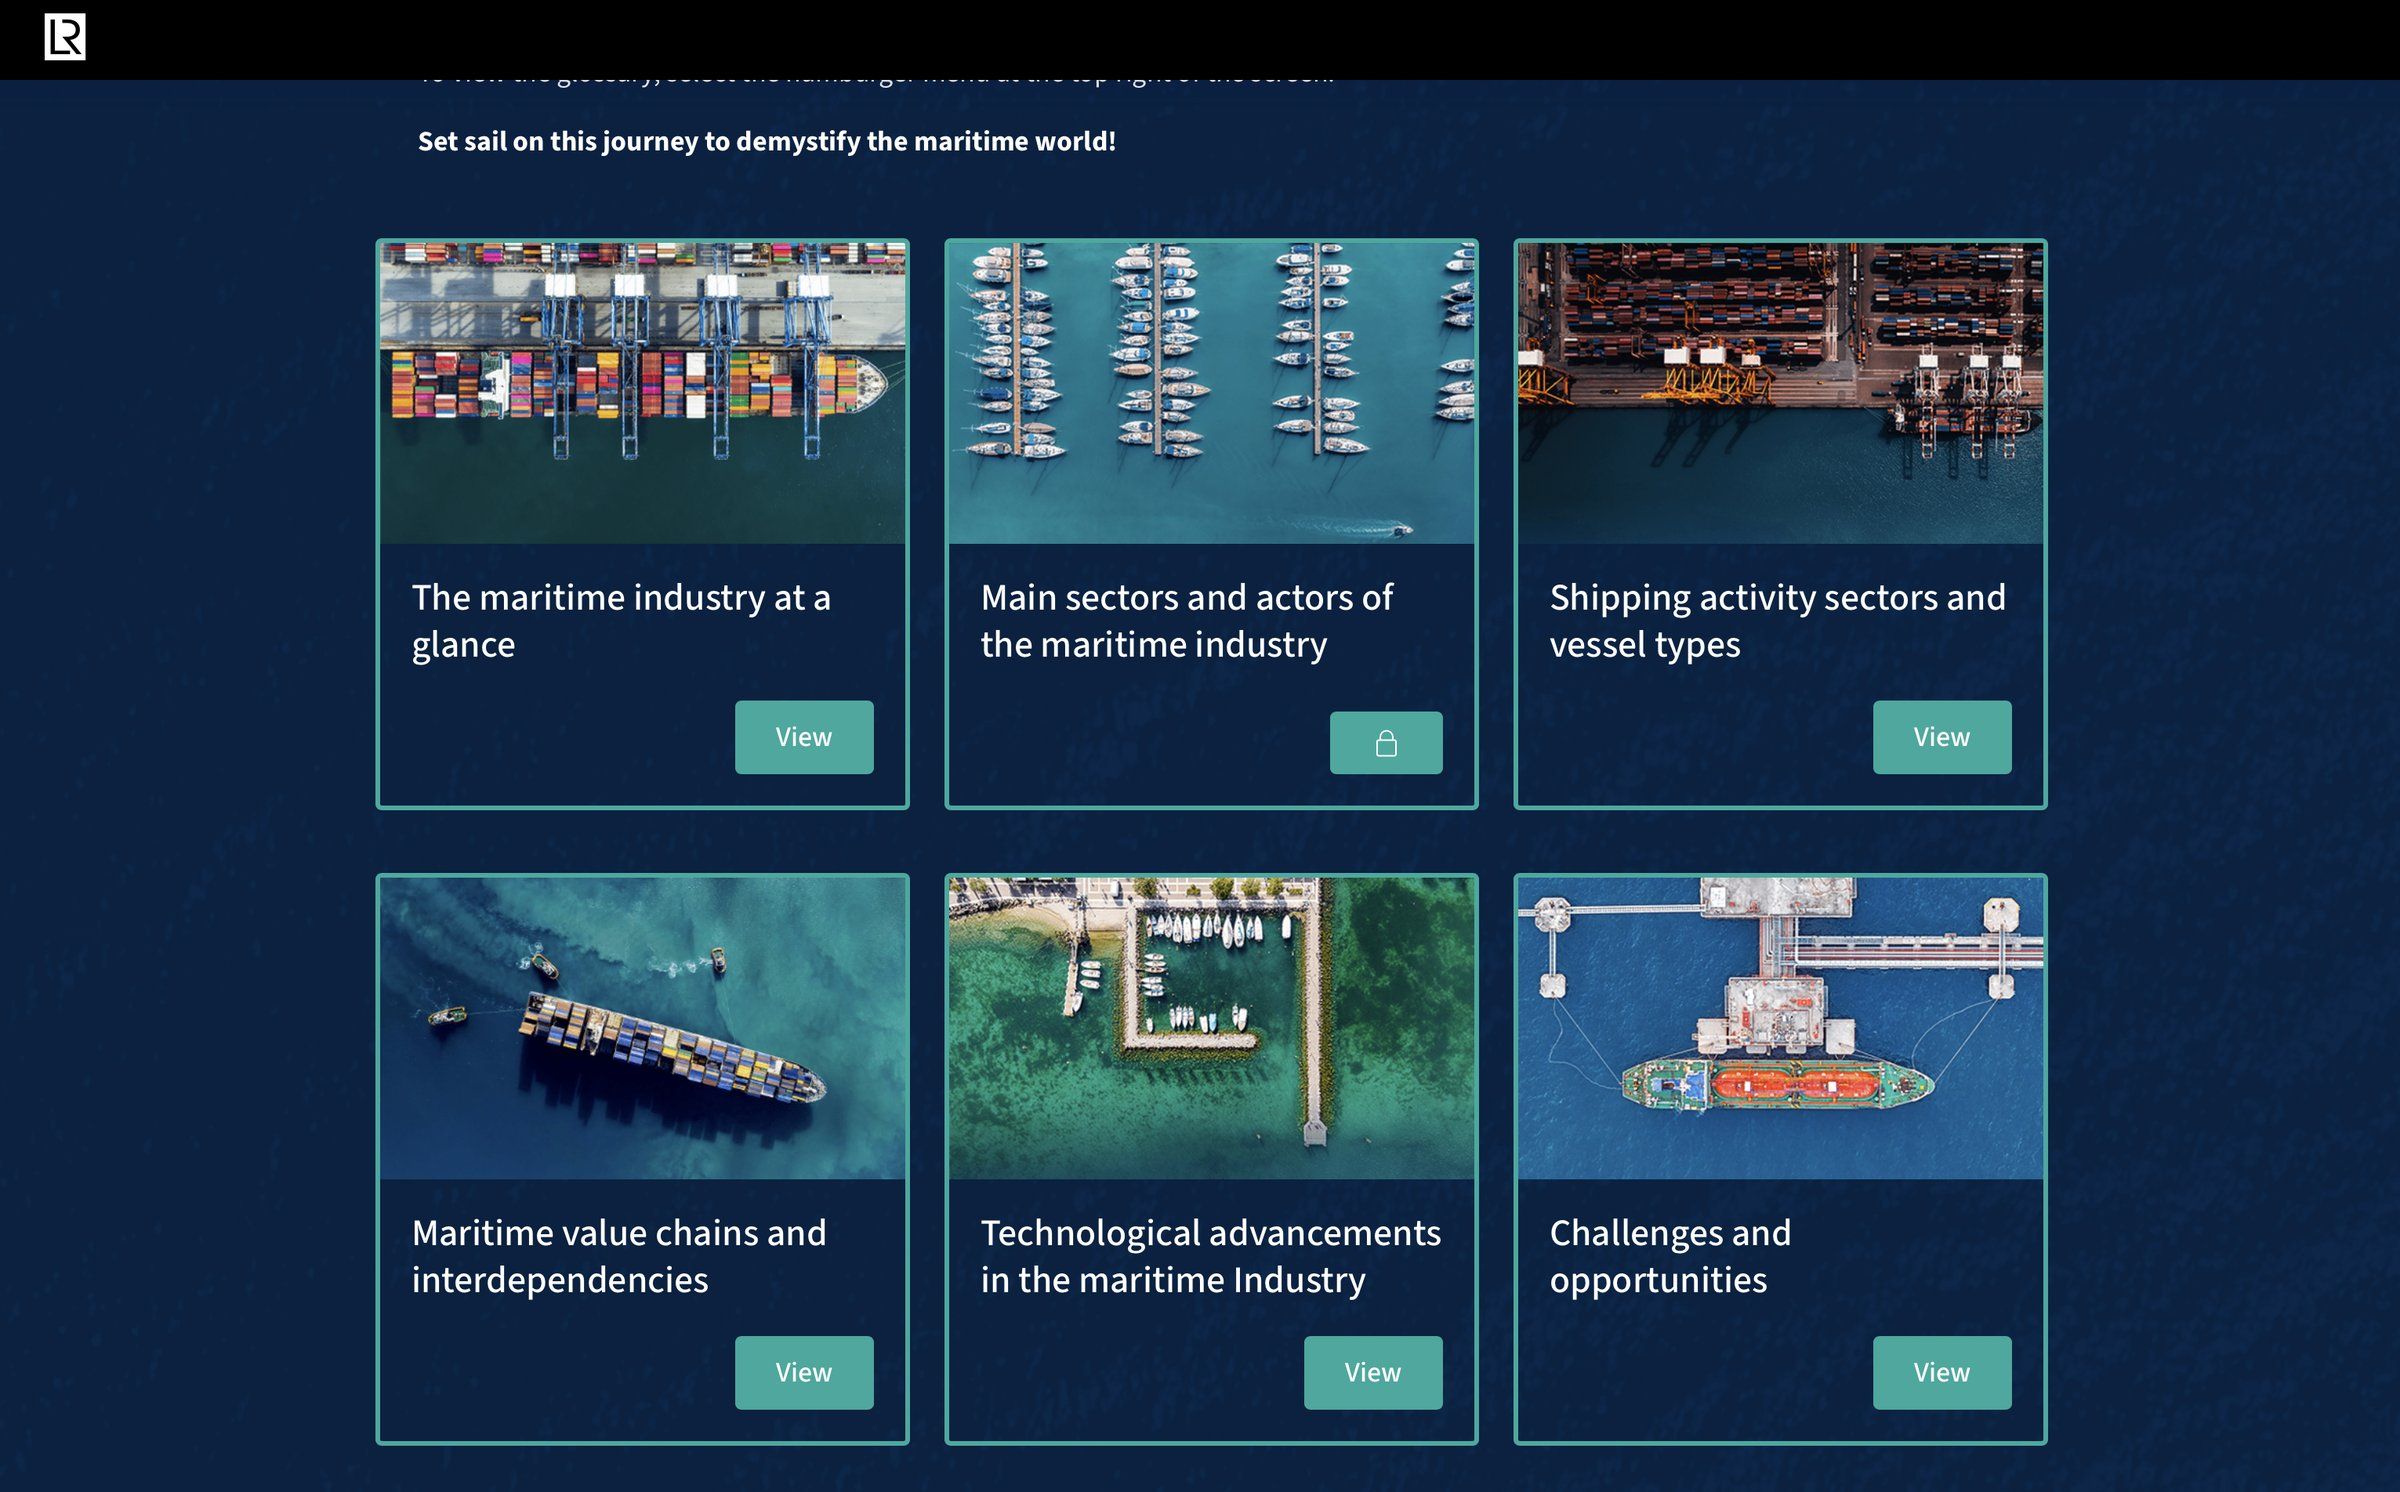Open the red tanker at terminal thumbnail
The image size is (2400, 1492).
[x=1780, y=1028]
